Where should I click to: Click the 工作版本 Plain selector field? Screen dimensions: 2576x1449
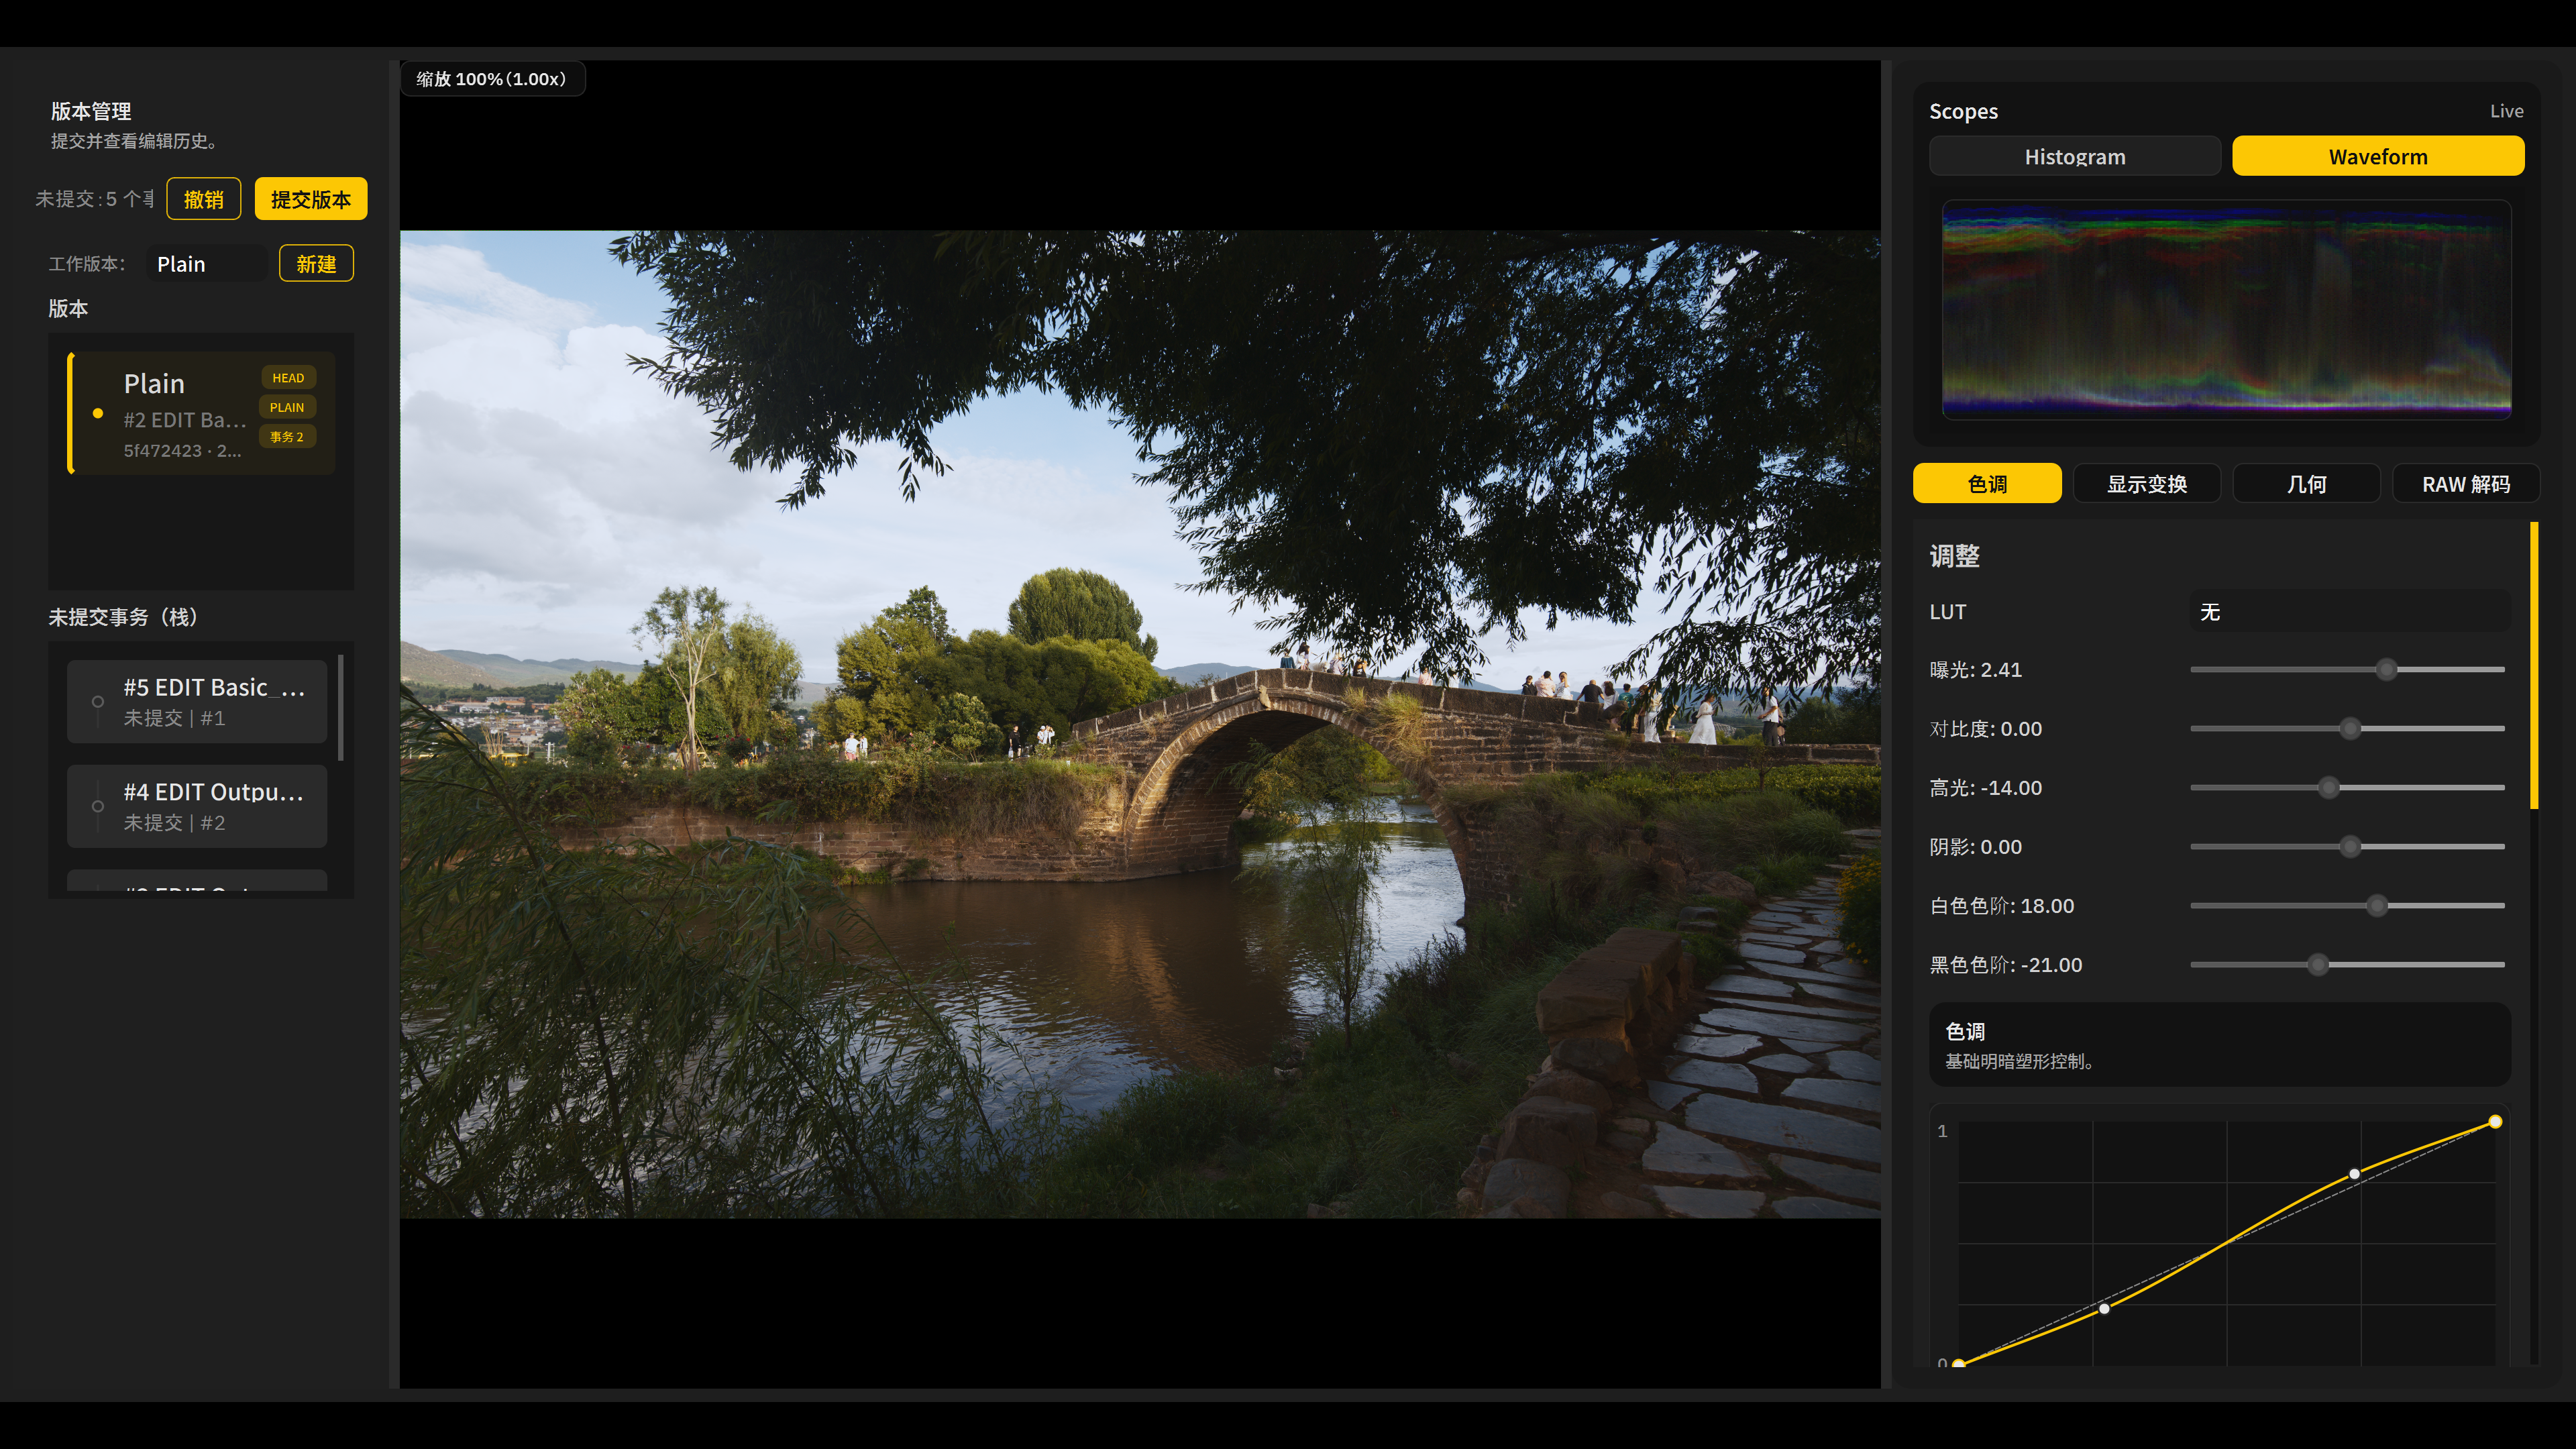click(207, 264)
